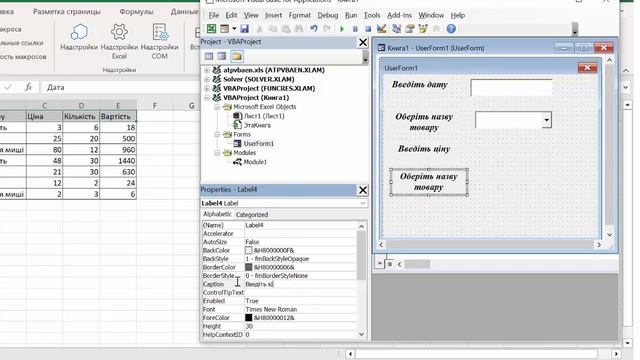Click the Reset stop icon in VBA toolbar

pyautogui.click(x=368, y=29)
